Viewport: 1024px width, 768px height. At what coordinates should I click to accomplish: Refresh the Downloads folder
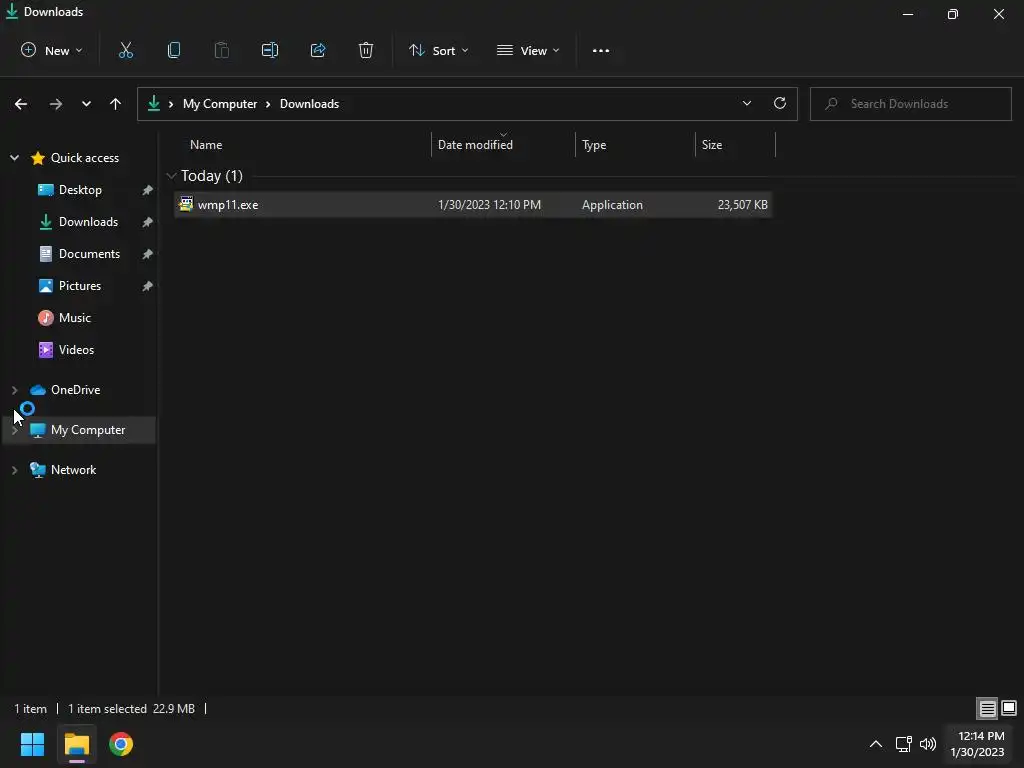click(780, 103)
